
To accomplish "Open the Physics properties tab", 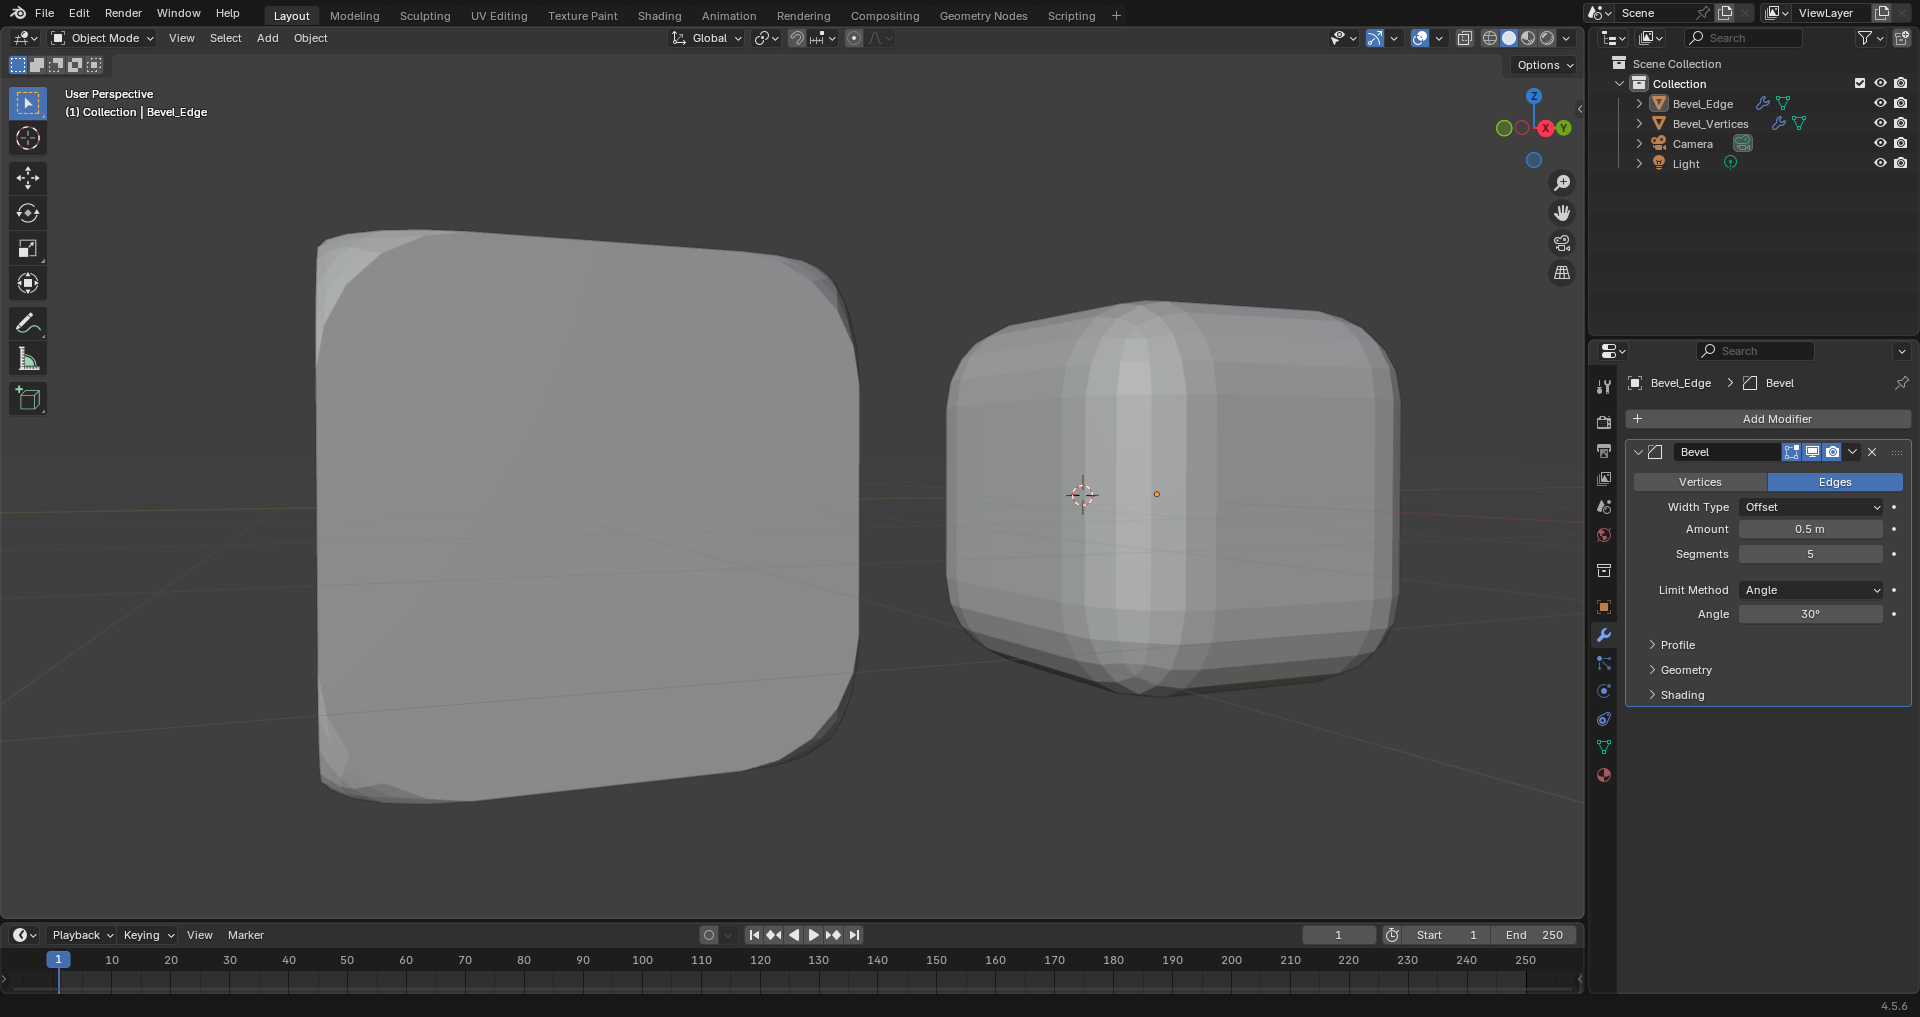I will pyautogui.click(x=1604, y=690).
